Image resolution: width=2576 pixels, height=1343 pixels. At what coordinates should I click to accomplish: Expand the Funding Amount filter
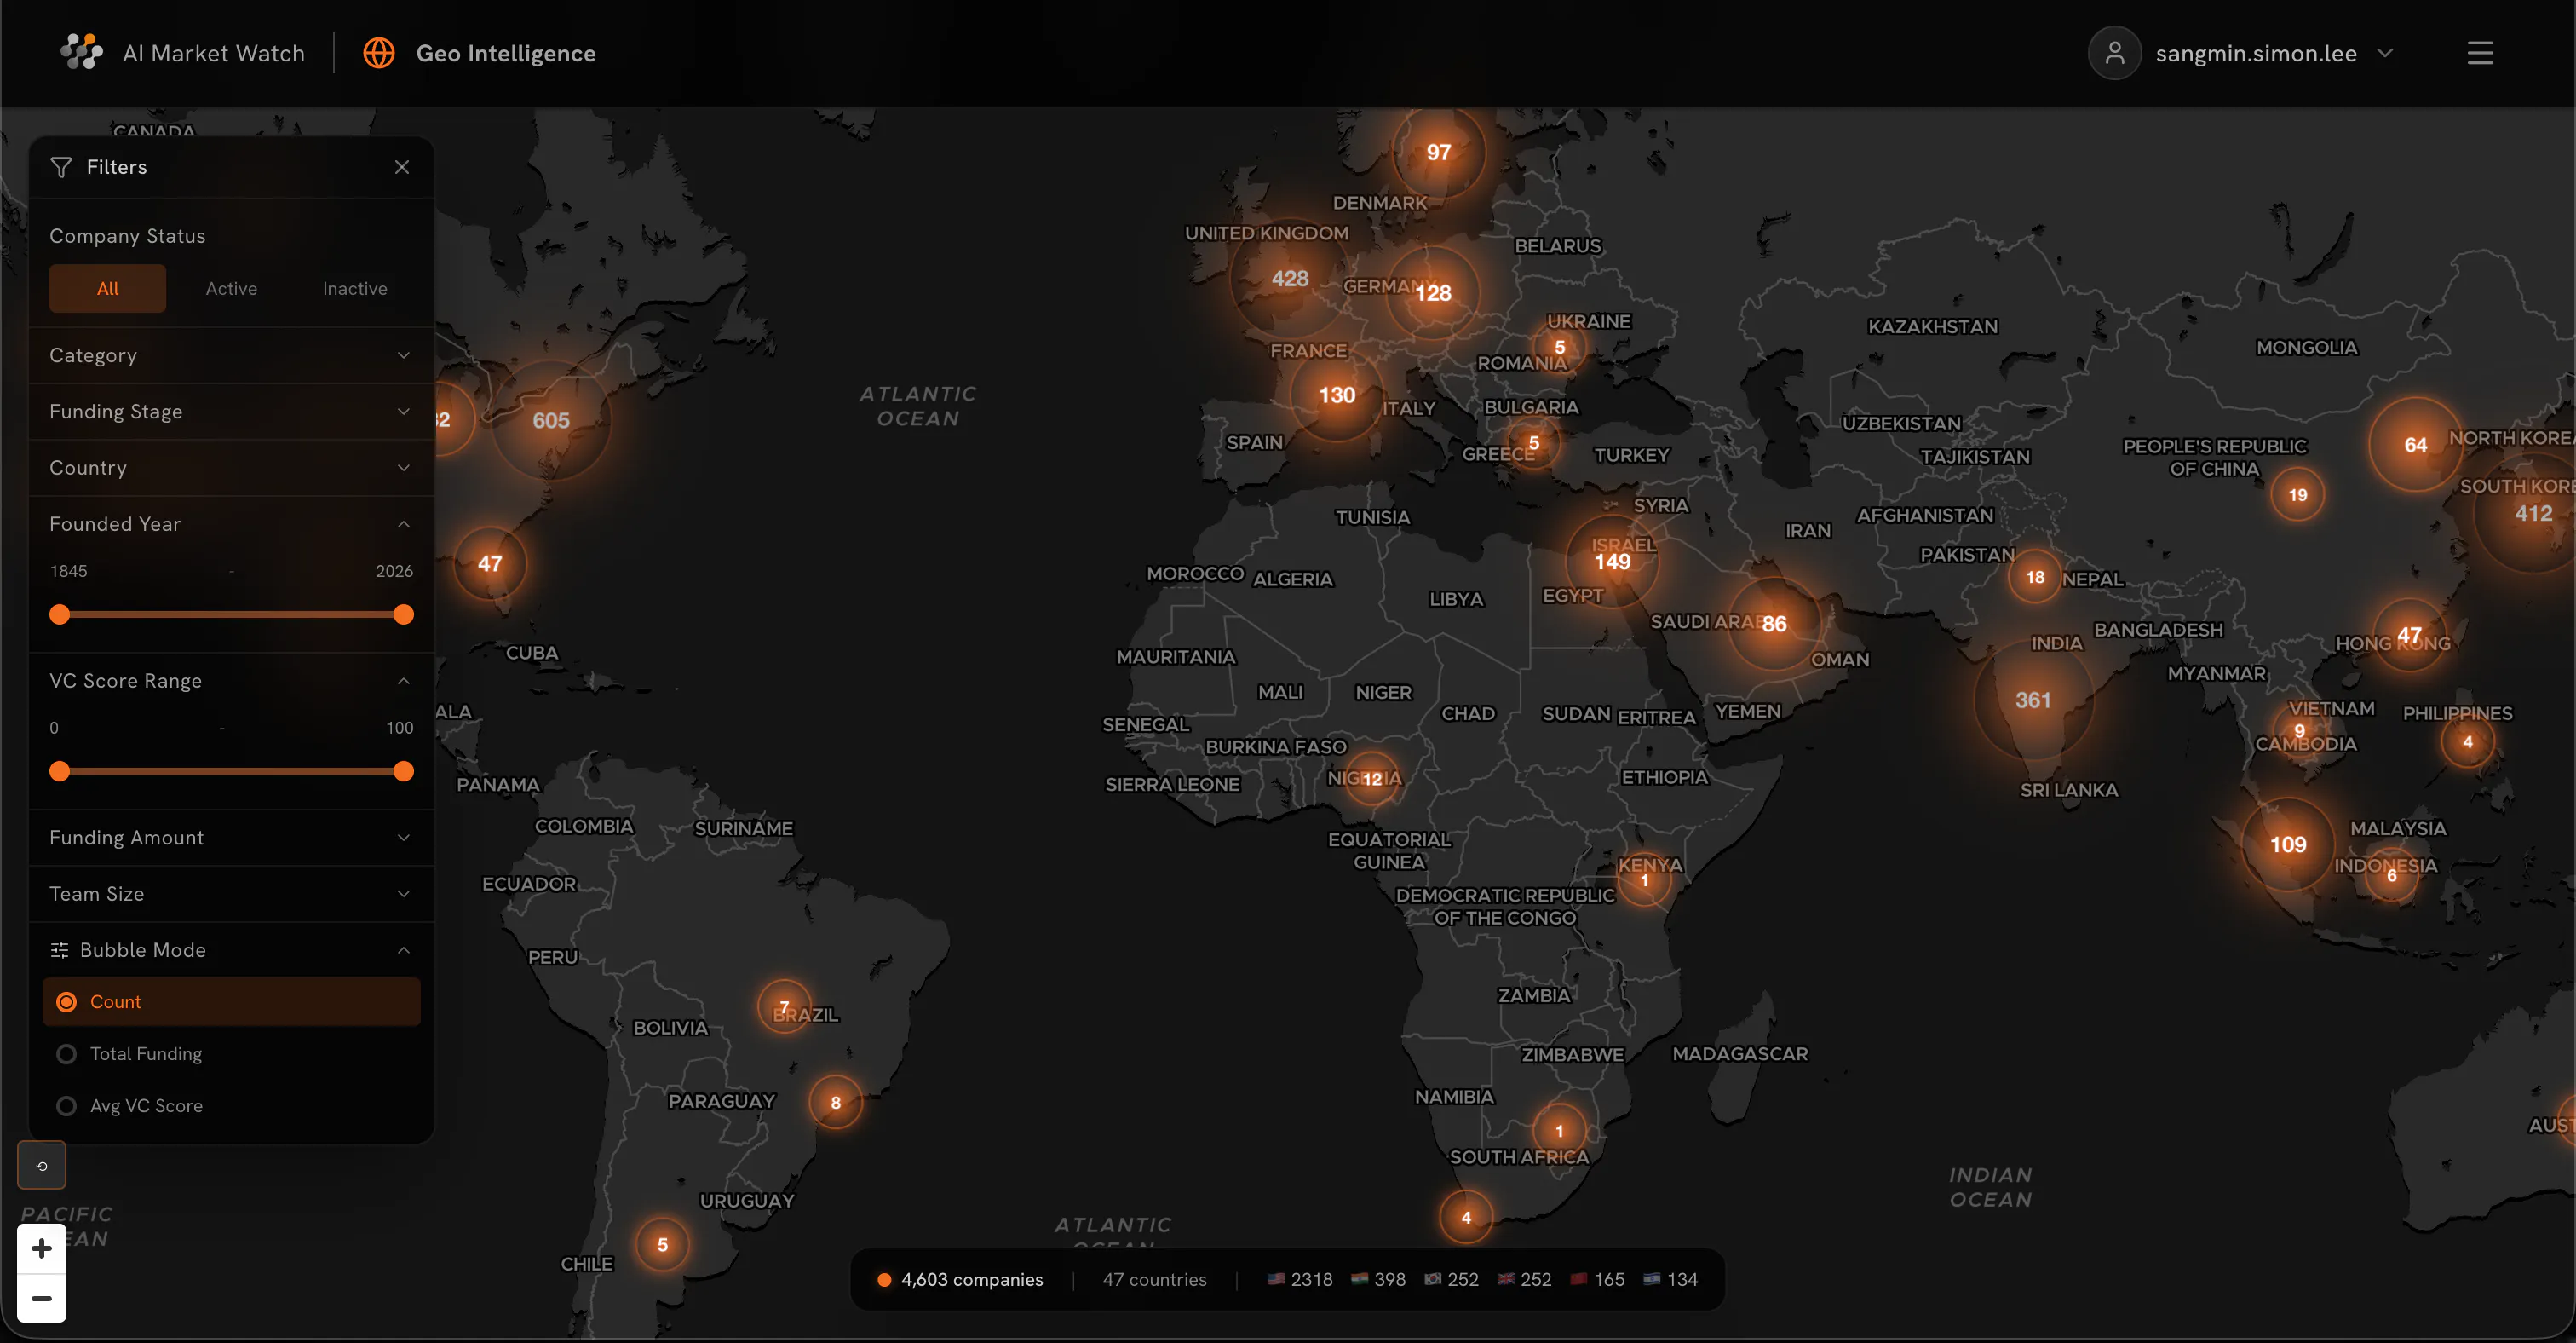[231, 837]
